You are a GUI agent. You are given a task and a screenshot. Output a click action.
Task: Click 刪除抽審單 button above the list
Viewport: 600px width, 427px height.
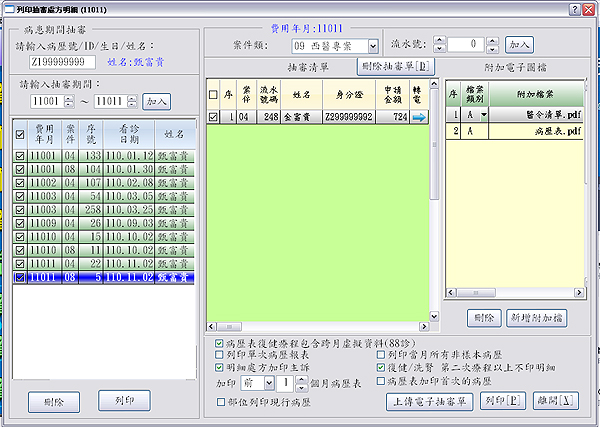tap(398, 66)
